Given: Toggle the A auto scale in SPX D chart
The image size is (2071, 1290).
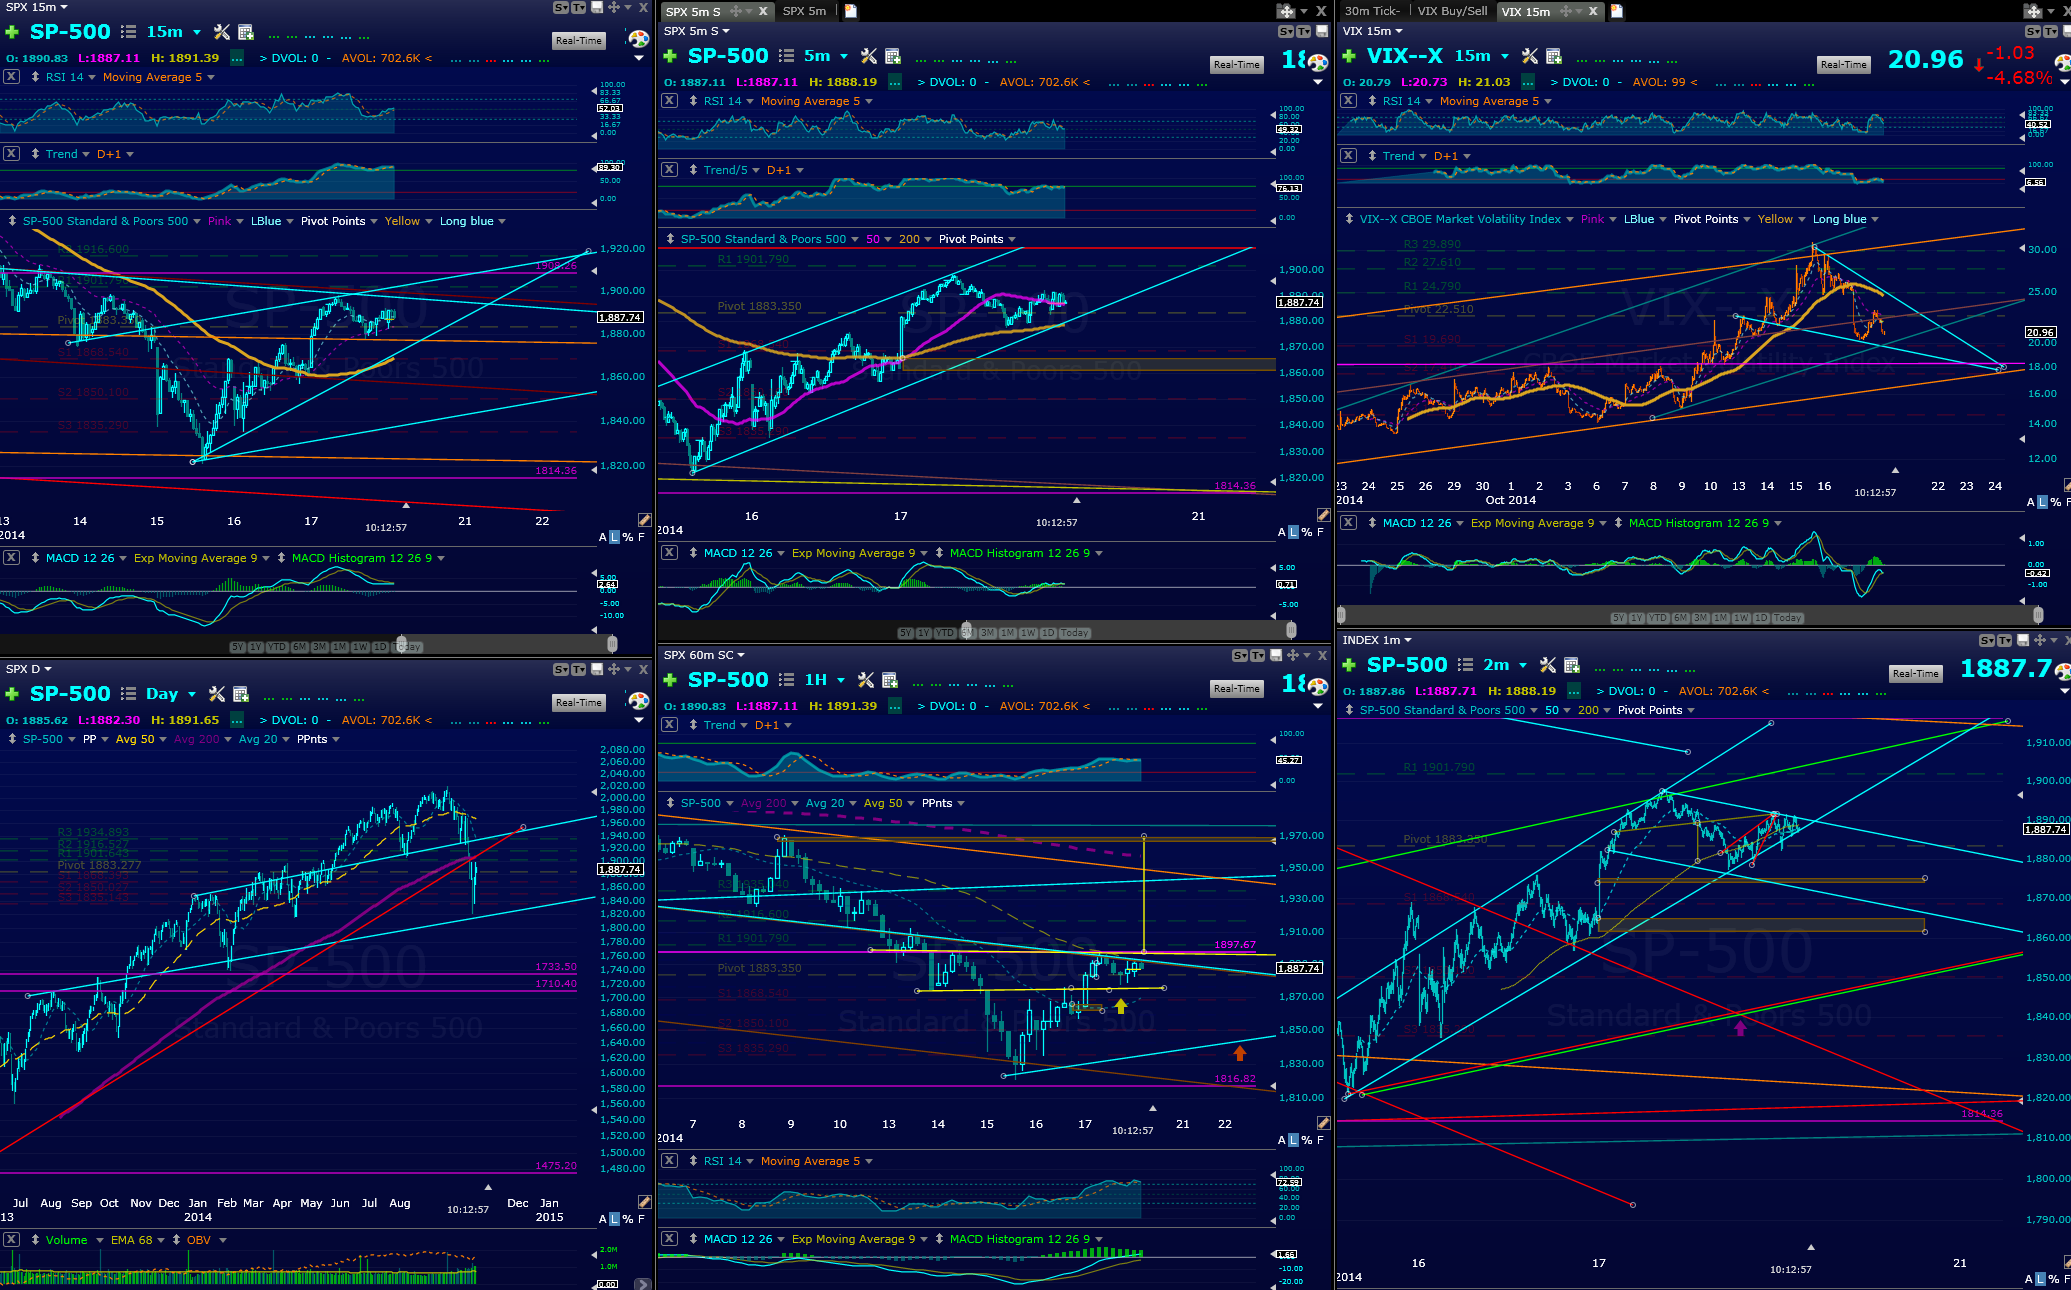Looking at the screenshot, I should [x=603, y=1219].
